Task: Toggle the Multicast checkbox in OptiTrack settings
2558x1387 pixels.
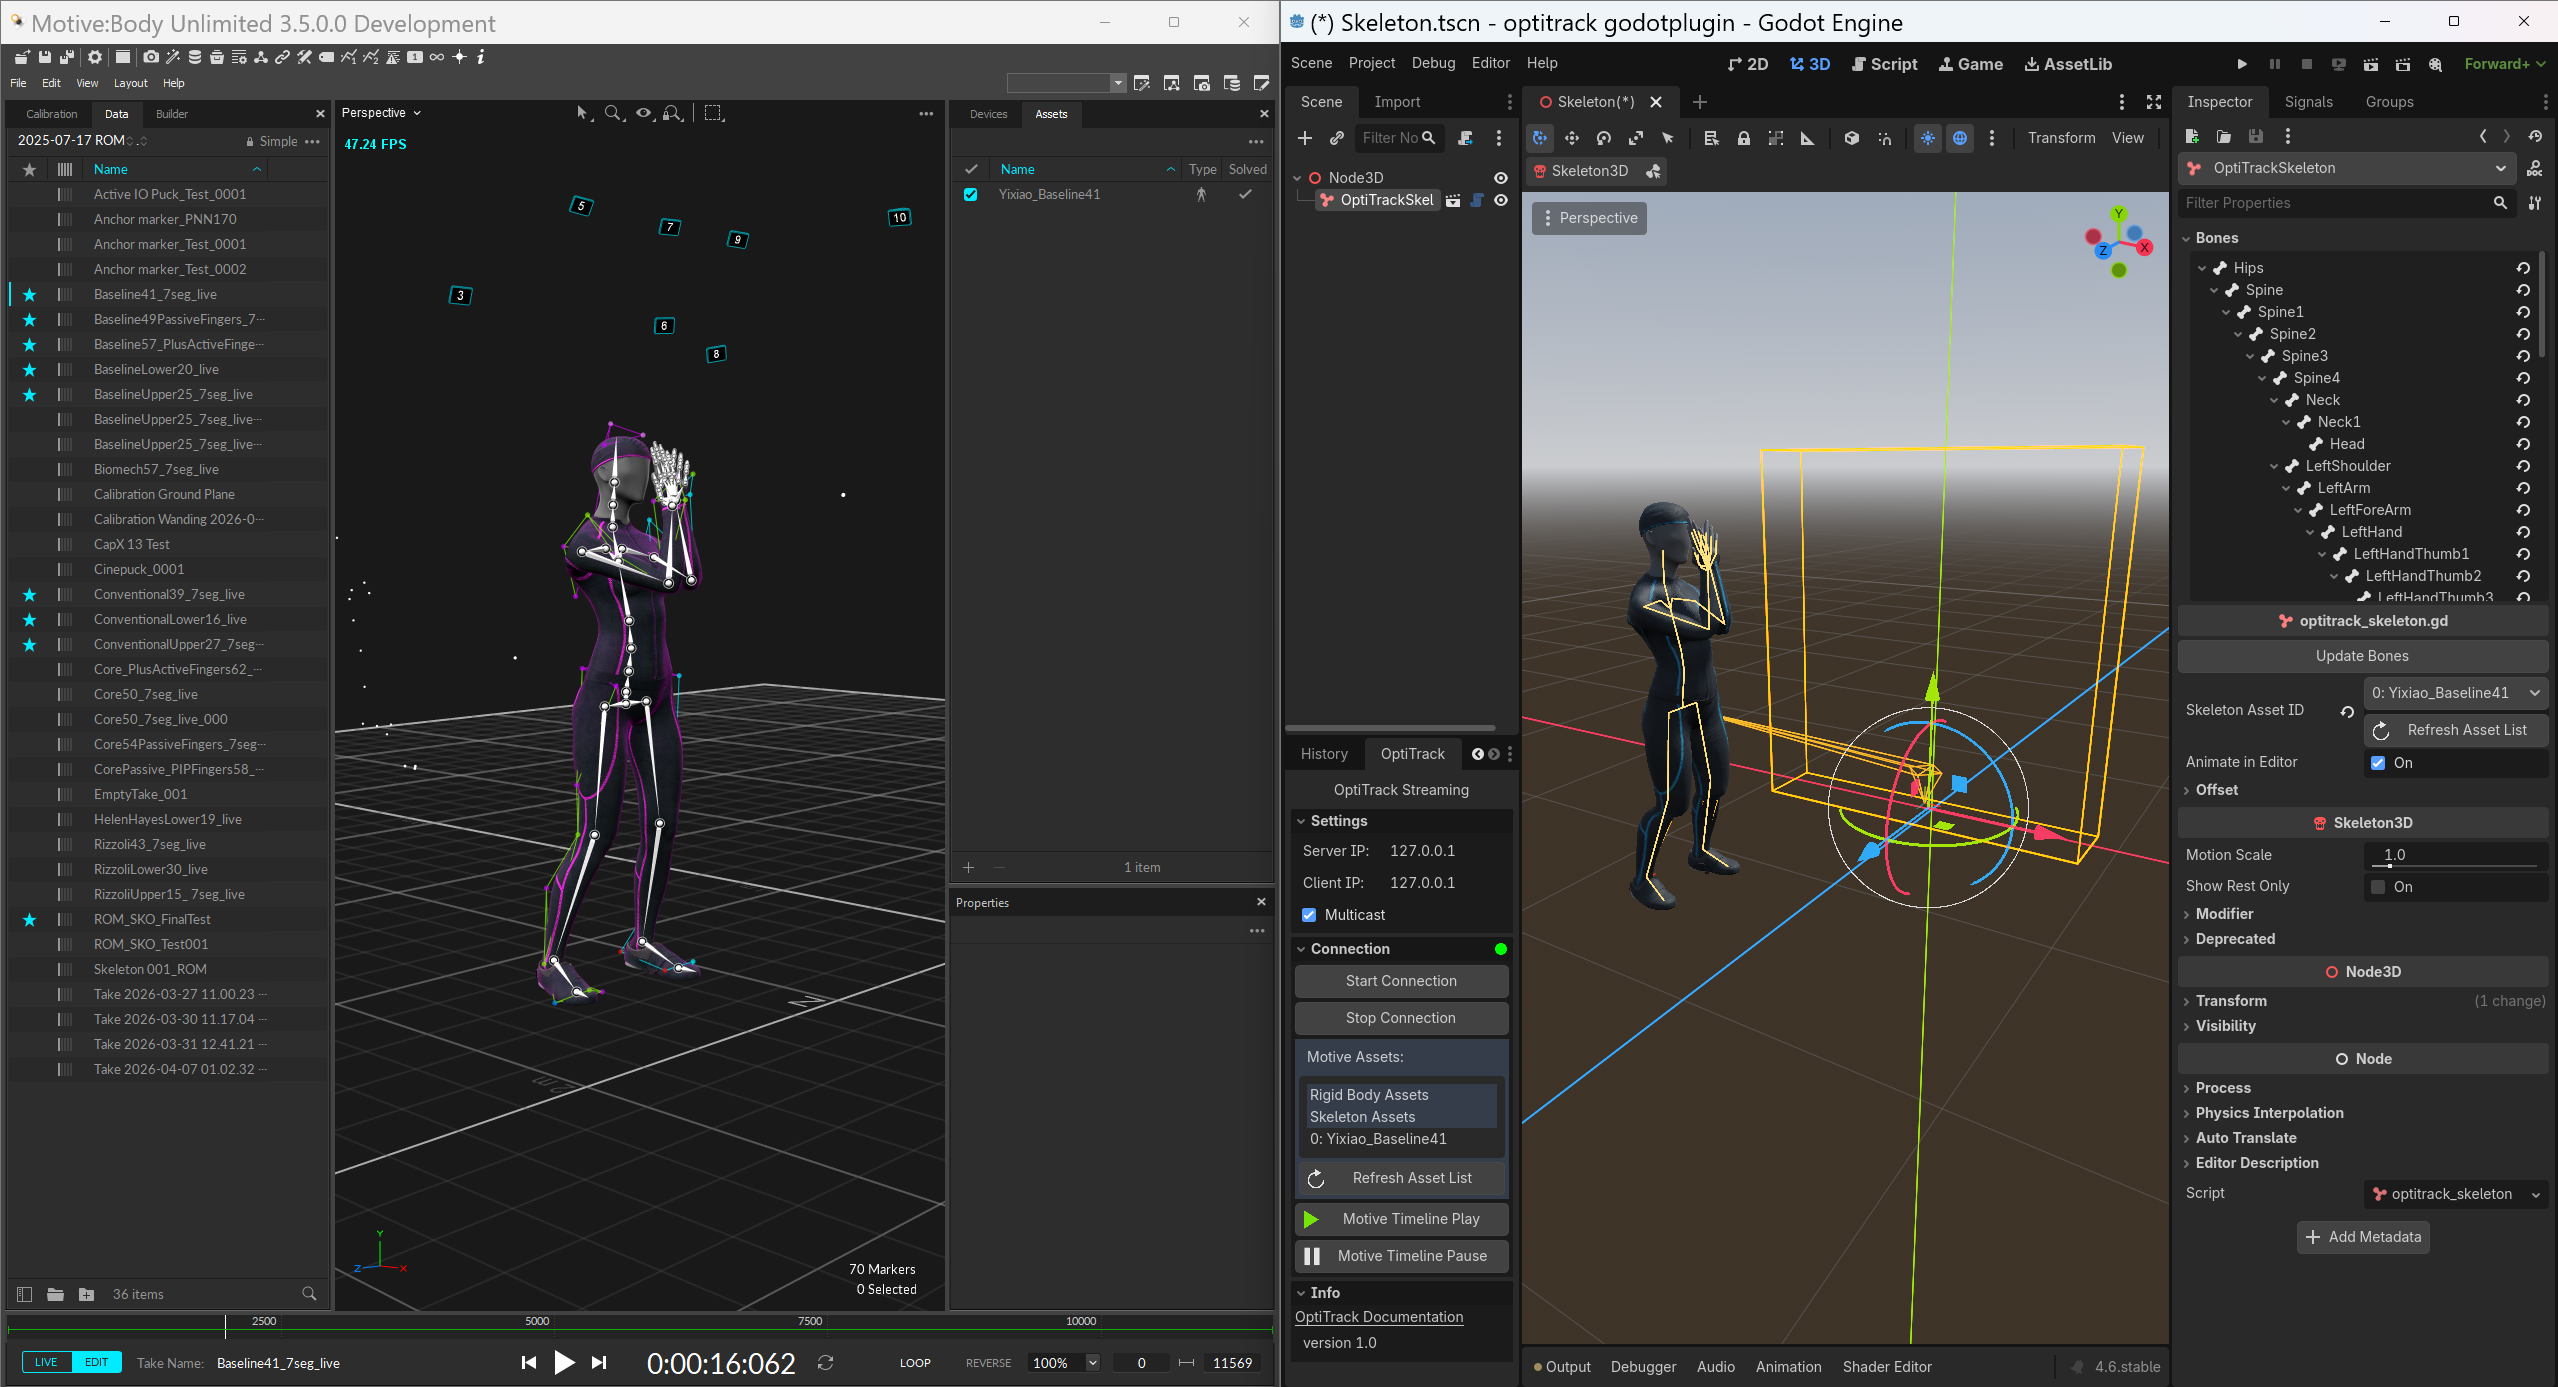Action: (1309, 914)
